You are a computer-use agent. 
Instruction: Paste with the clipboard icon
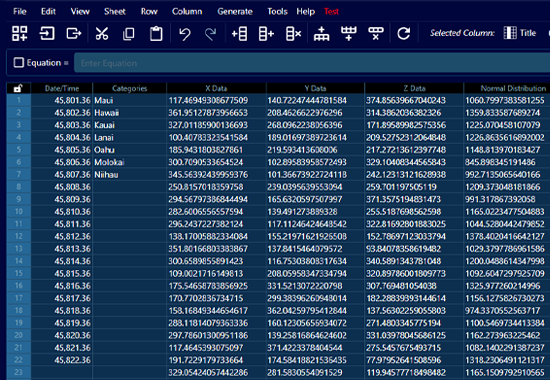pos(156,34)
